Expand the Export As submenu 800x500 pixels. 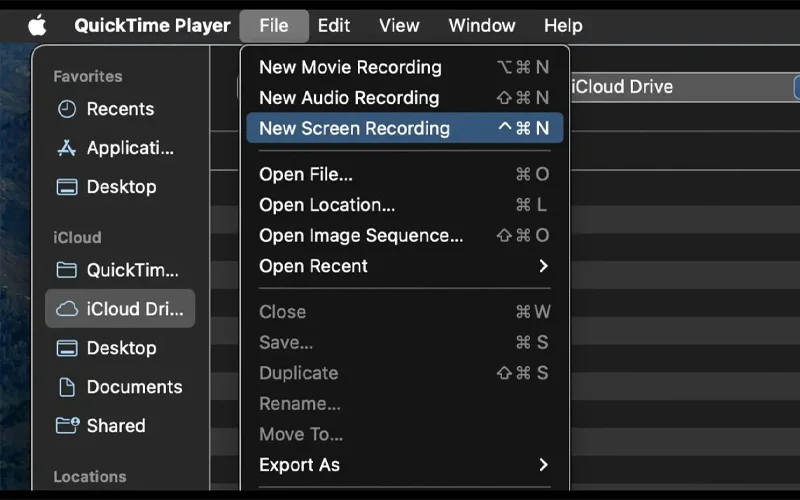tap(405, 465)
